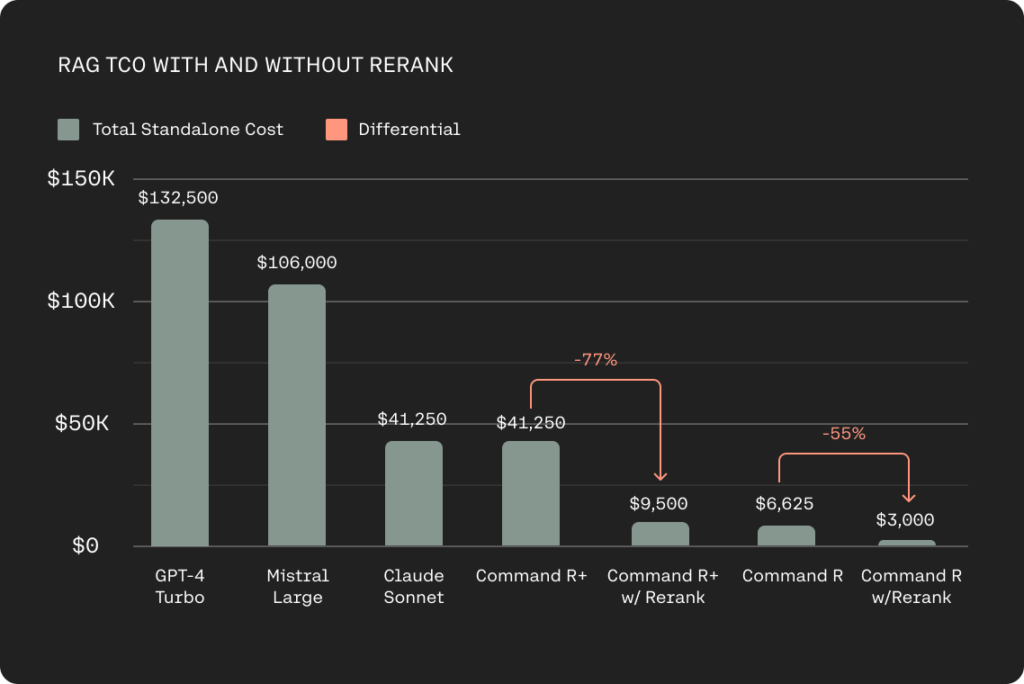Click the Total Standalone Cost legend swatch
1024x684 pixels.
click(69, 129)
